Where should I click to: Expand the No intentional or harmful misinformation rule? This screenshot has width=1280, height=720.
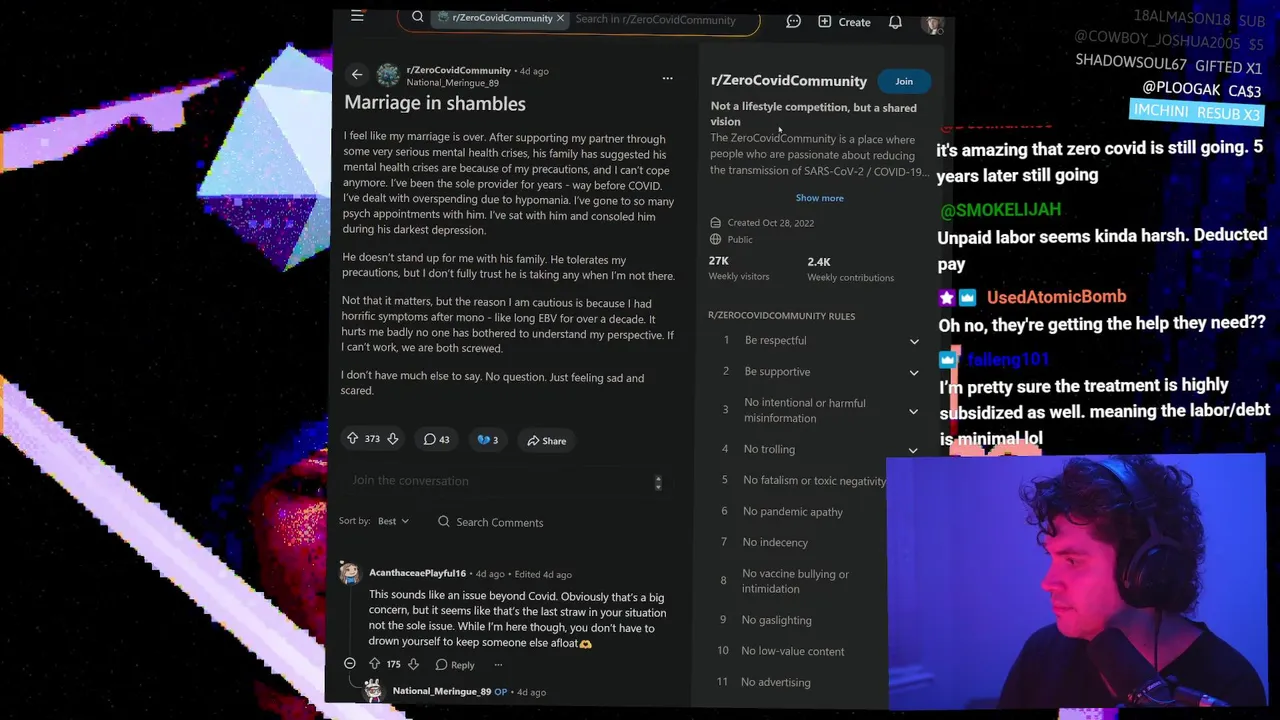click(x=818, y=411)
